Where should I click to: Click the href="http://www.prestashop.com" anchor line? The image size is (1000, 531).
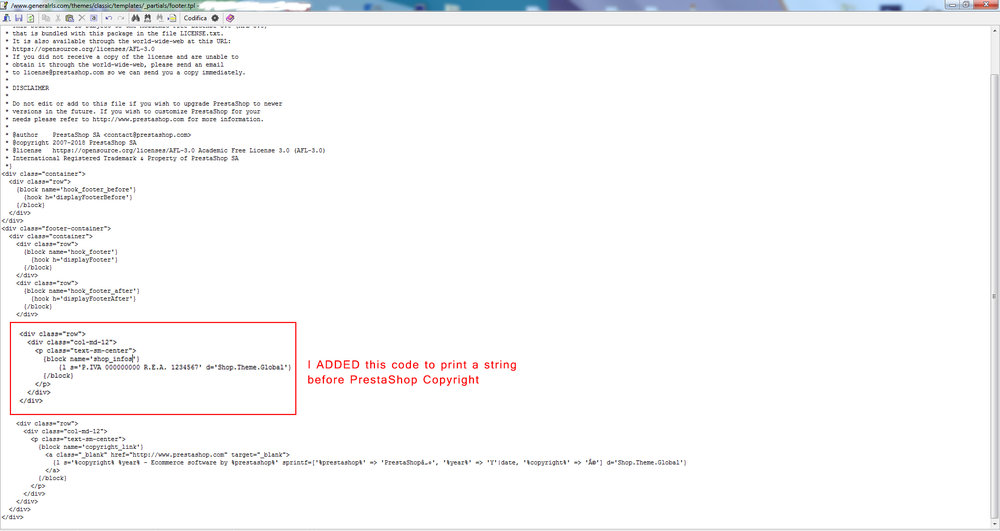coord(167,455)
